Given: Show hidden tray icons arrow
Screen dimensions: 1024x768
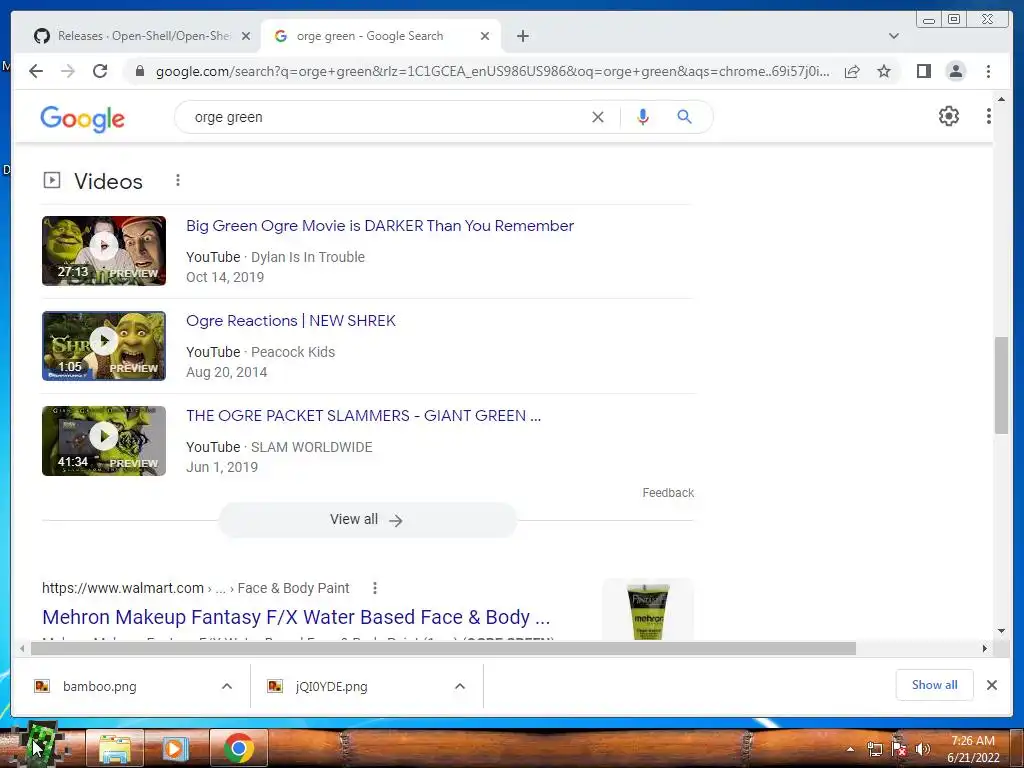Looking at the screenshot, I should [850, 749].
